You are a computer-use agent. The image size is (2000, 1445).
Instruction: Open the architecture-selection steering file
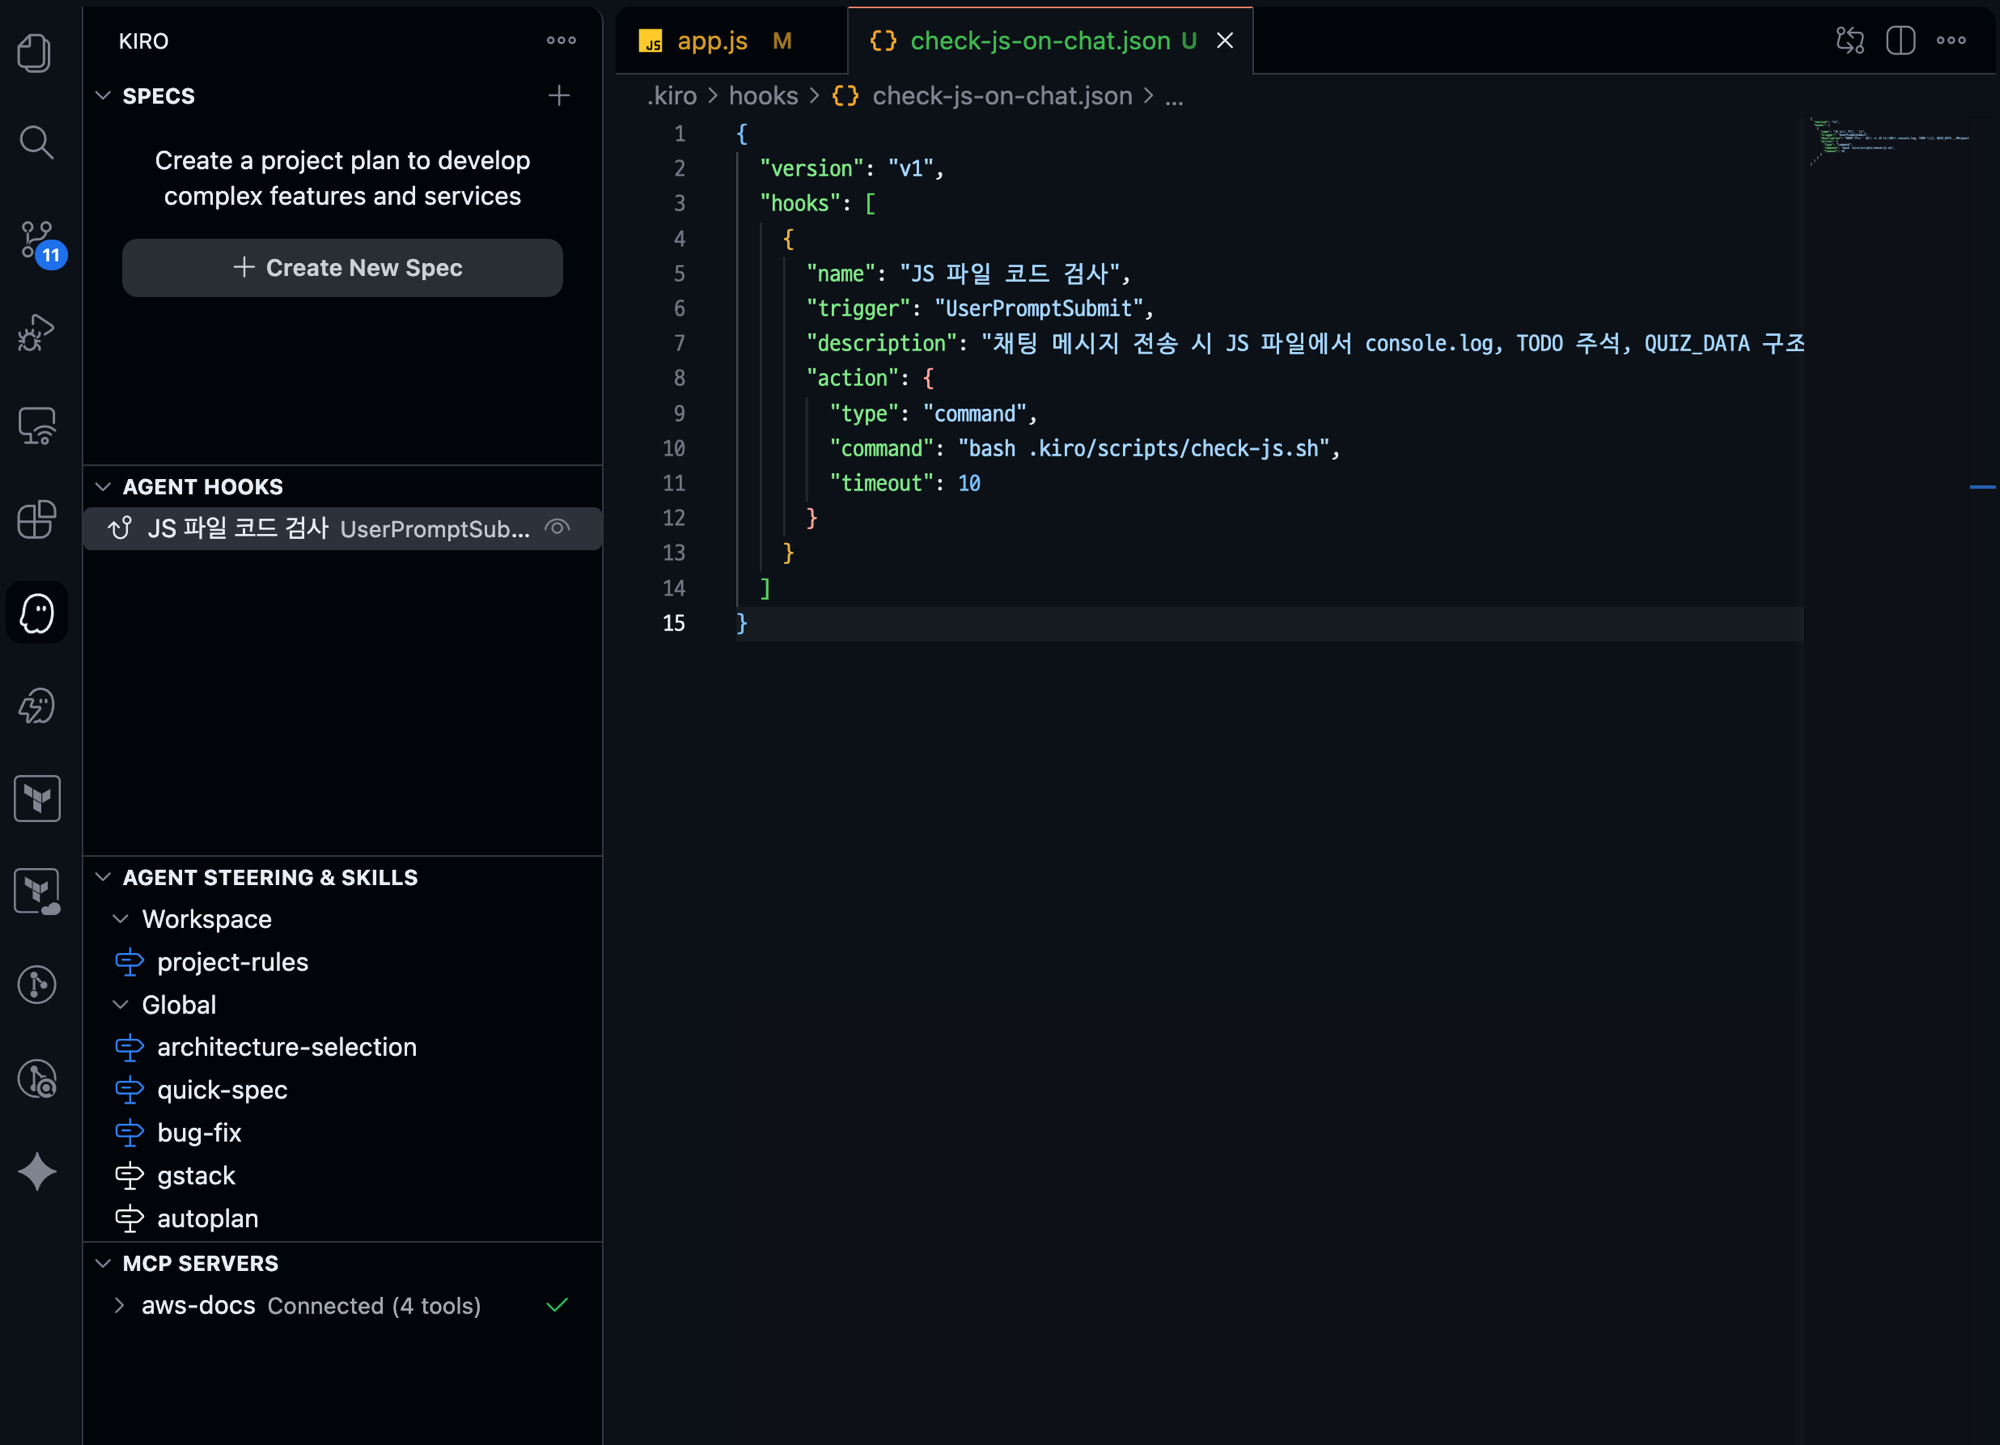(x=342, y=1047)
